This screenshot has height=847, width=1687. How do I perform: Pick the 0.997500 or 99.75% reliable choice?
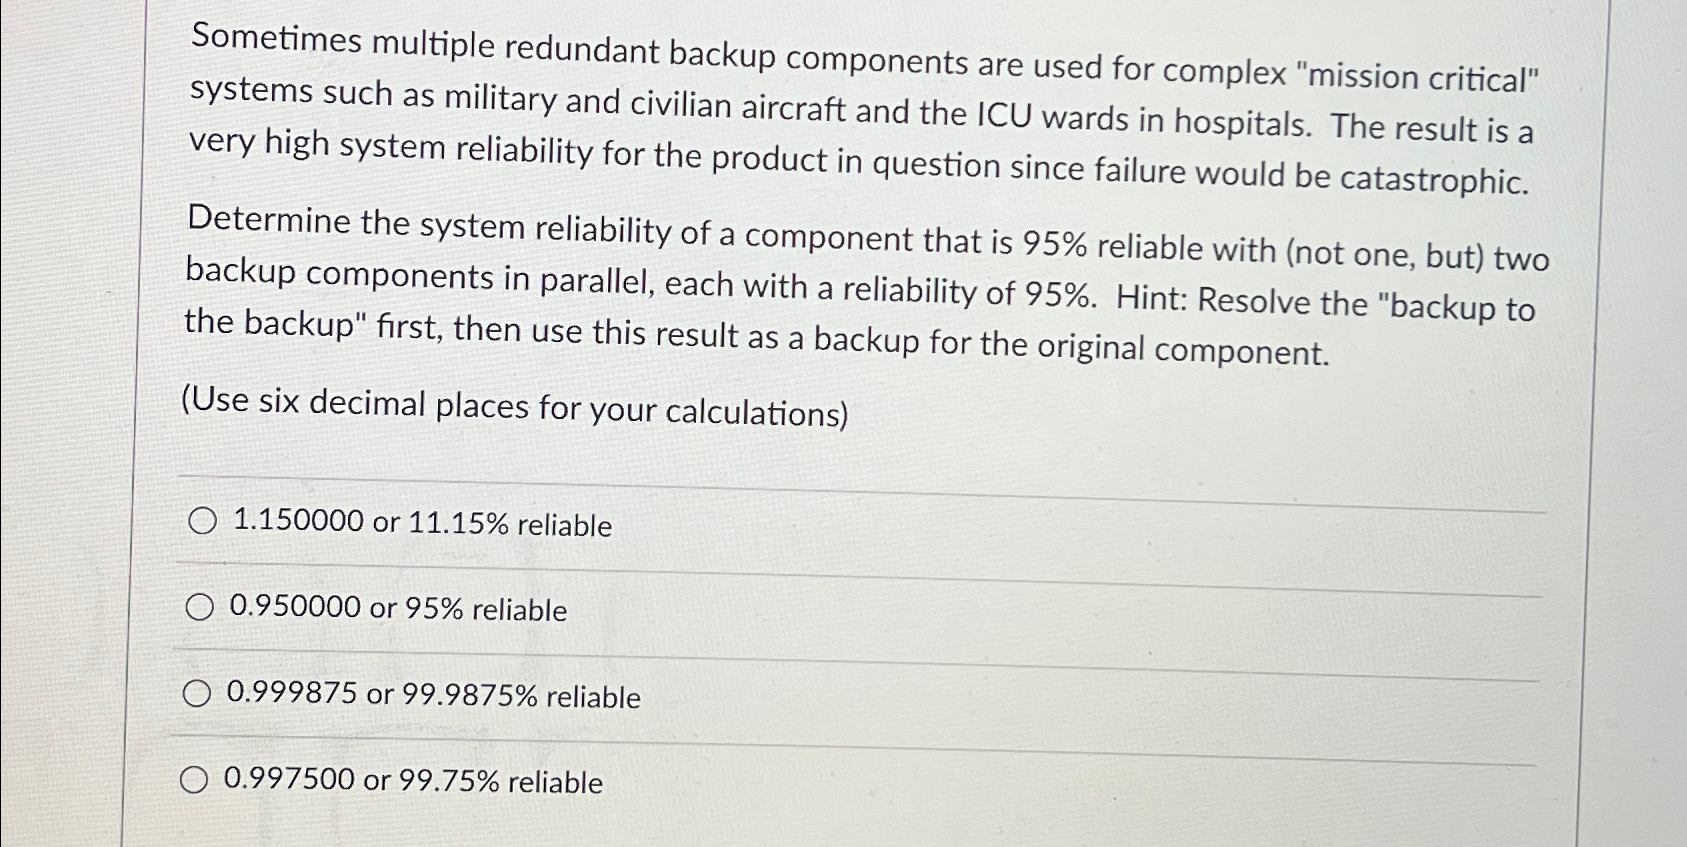(x=196, y=779)
